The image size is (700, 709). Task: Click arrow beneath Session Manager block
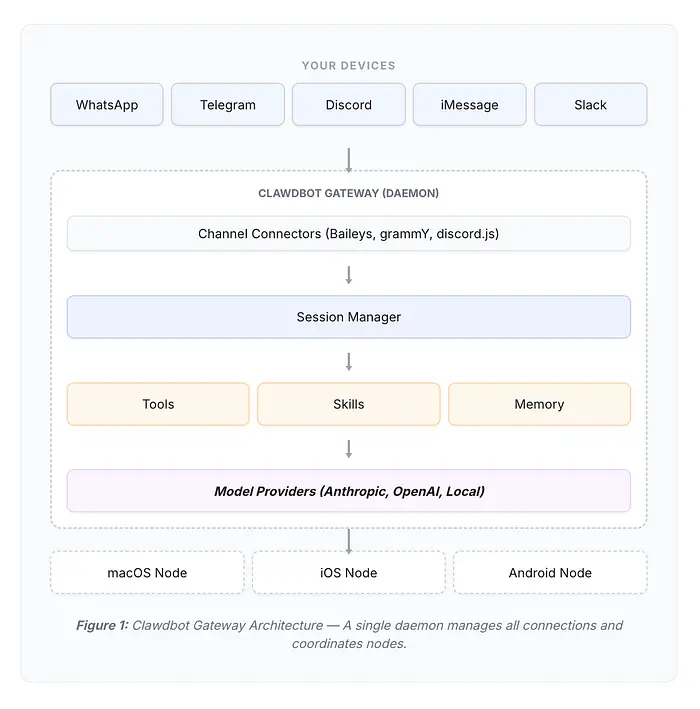click(x=349, y=361)
